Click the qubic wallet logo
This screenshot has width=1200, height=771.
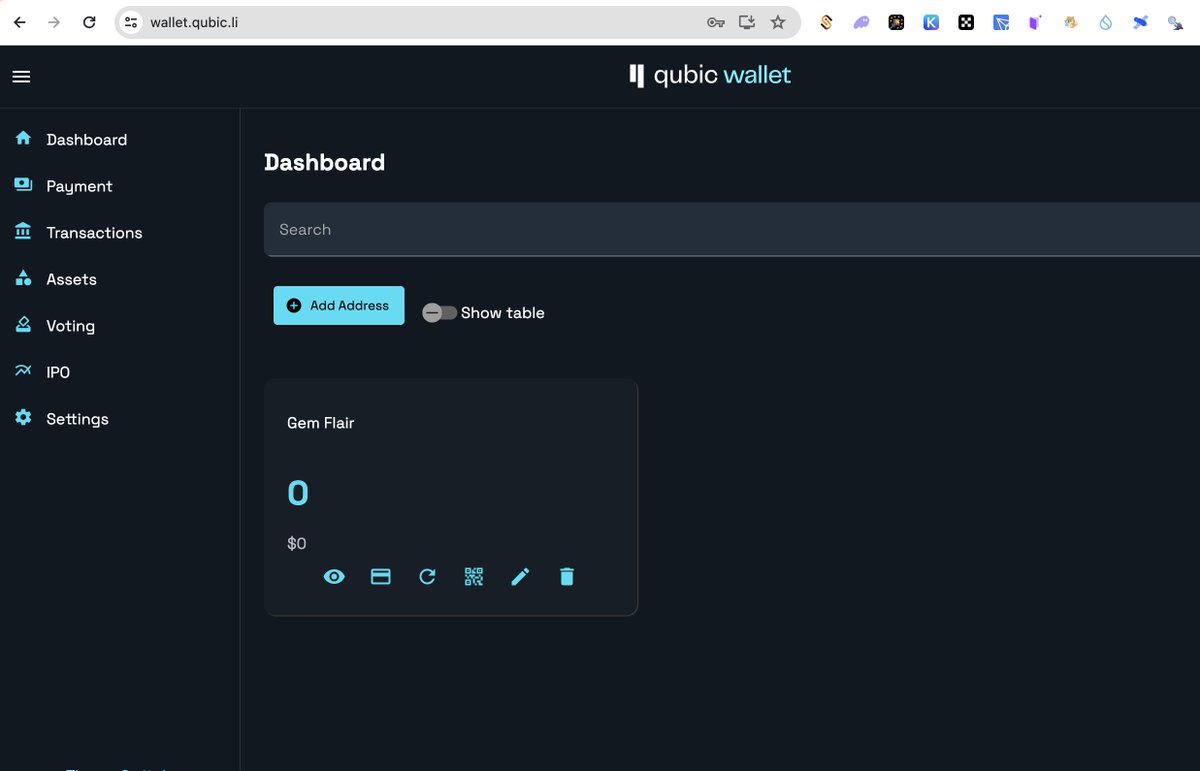[x=710, y=75]
